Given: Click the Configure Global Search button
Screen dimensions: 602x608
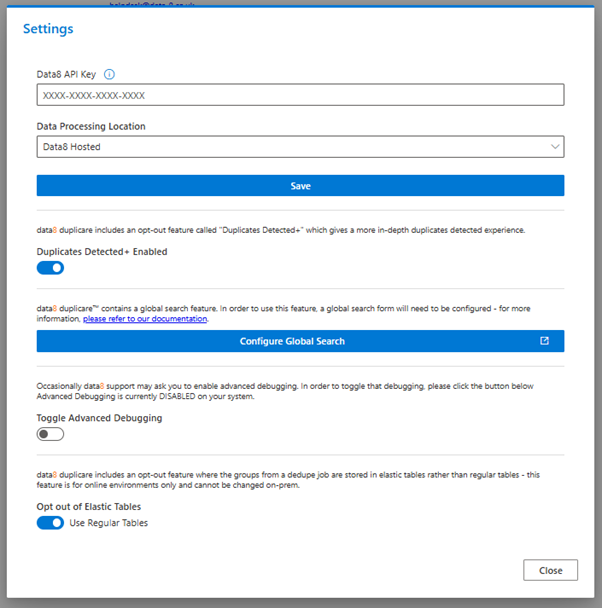Looking at the screenshot, I should (x=292, y=341).
